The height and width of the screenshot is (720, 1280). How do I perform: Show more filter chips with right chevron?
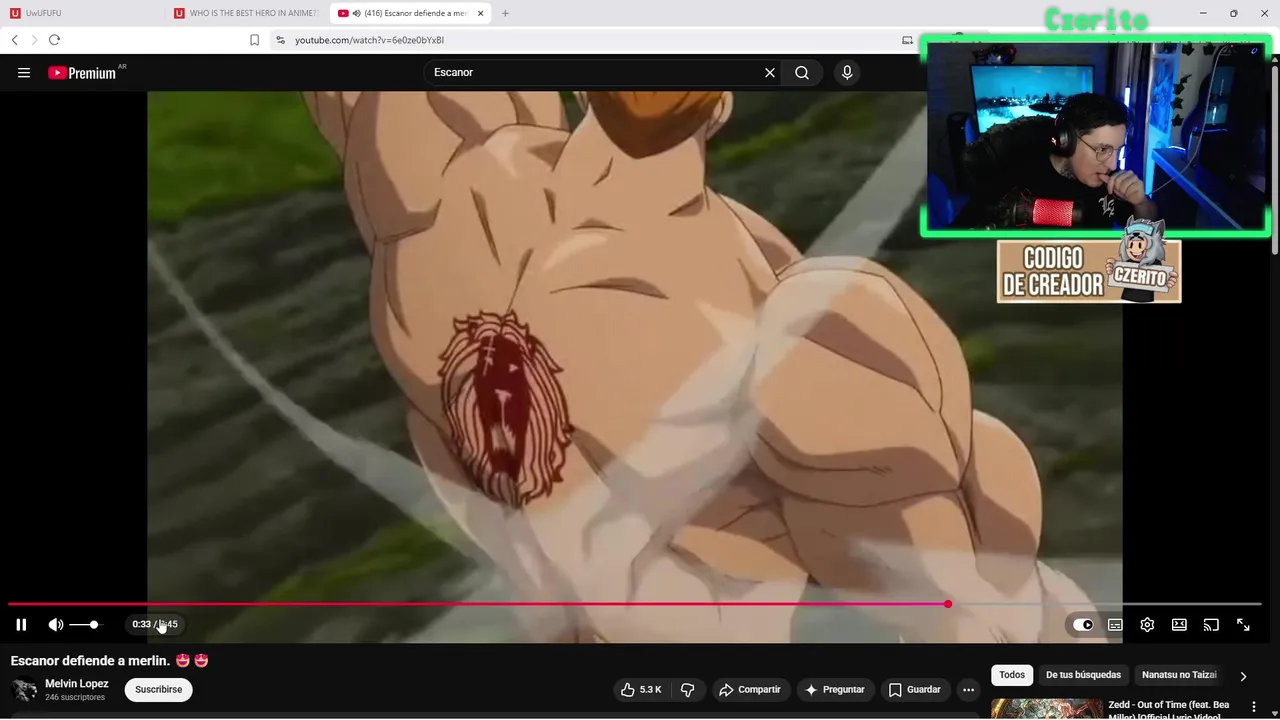1243,676
